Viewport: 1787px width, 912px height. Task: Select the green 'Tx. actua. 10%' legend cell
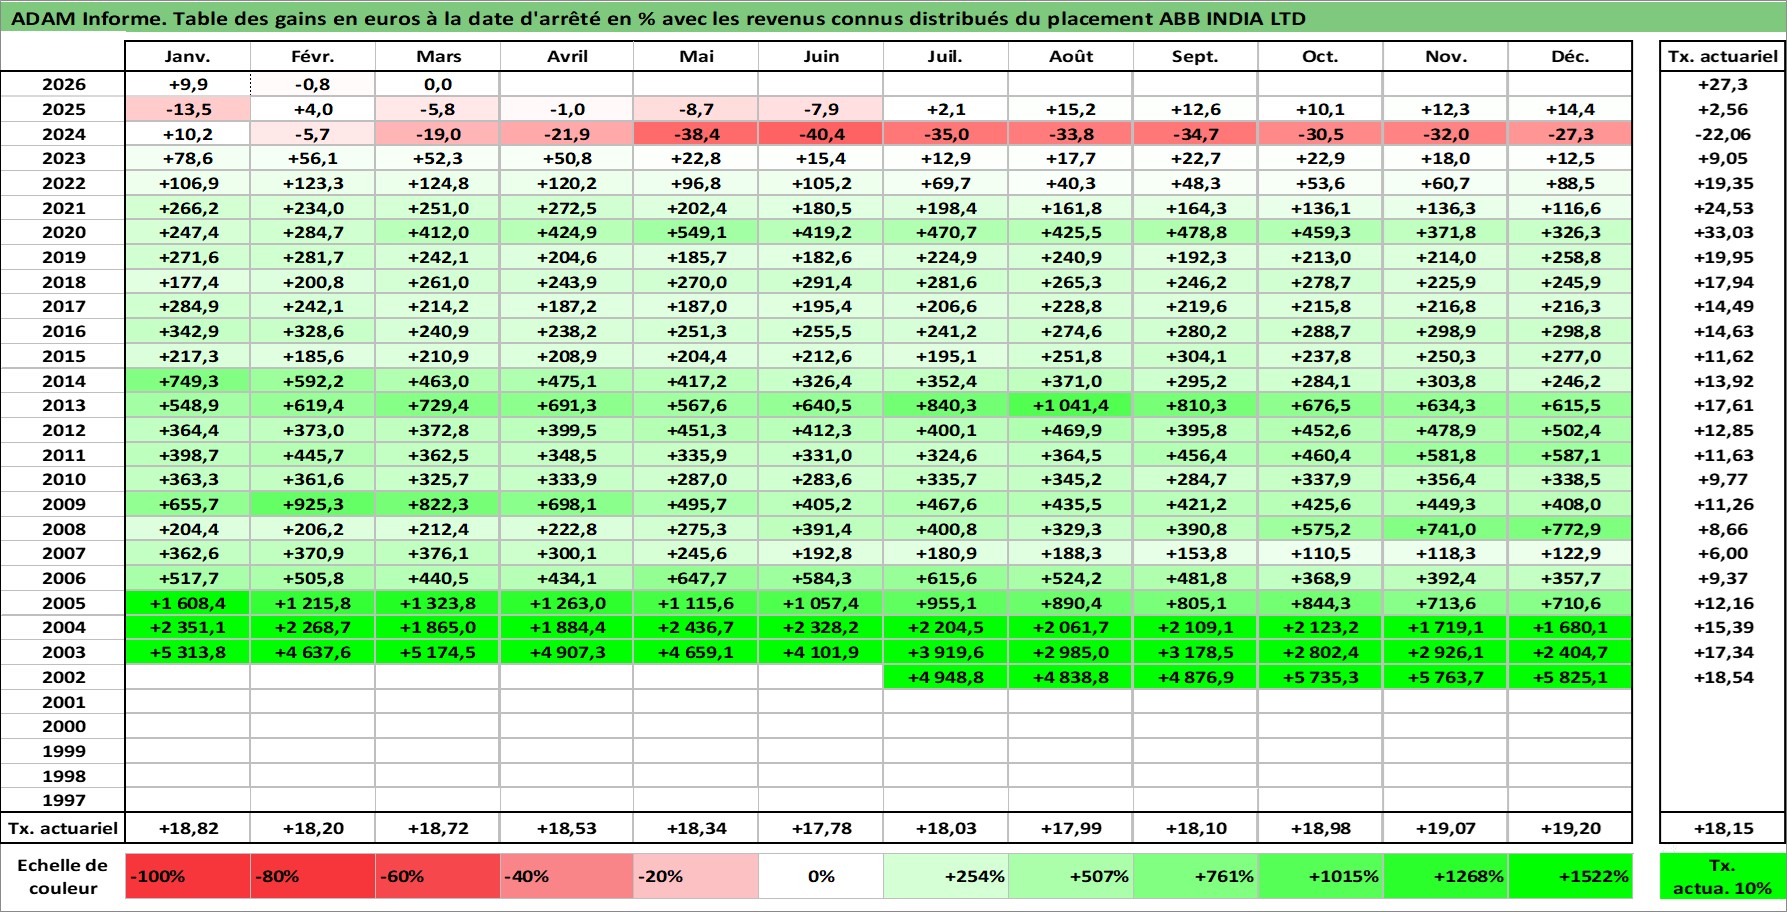click(1722, 876)
